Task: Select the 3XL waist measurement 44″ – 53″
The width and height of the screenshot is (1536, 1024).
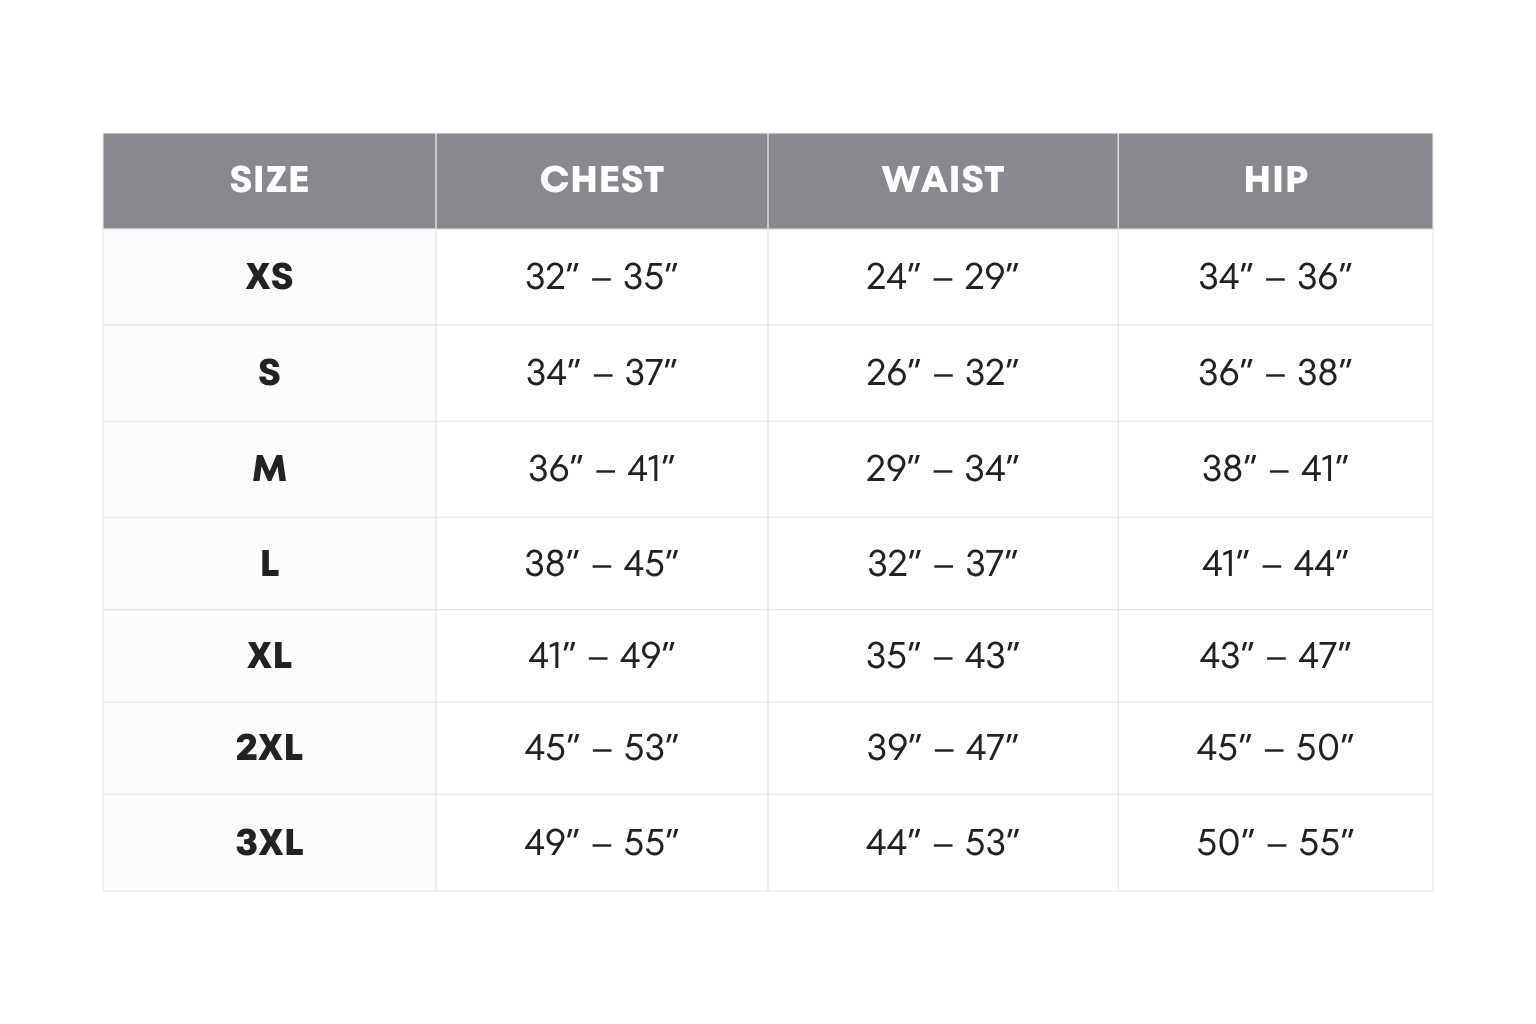Action: (942, 843)
